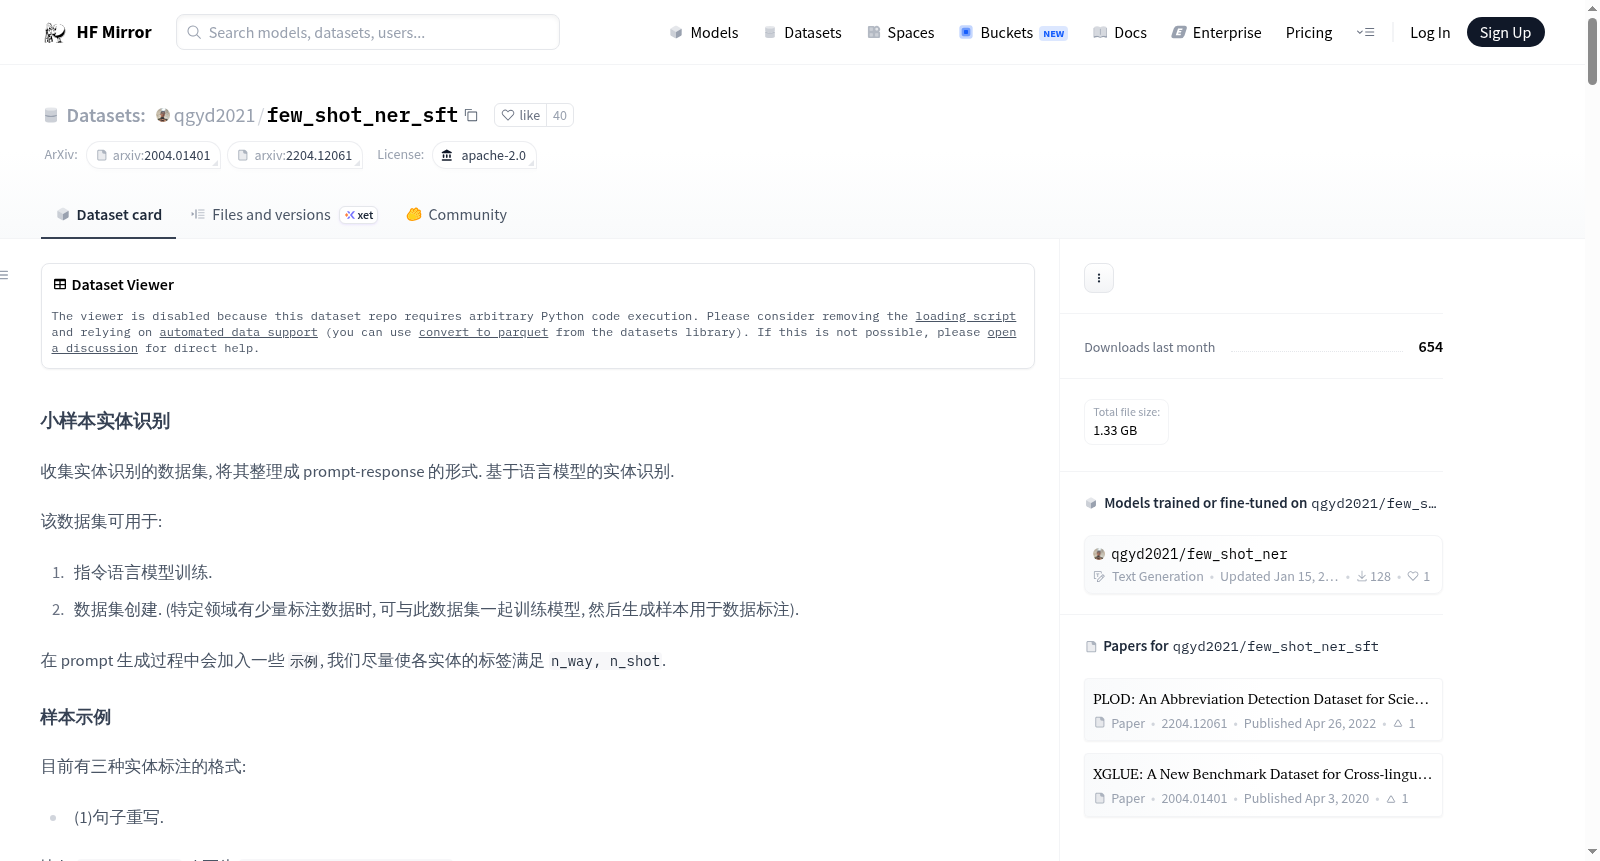Click the Sign Up button
The height and width of the screenshot is (861, 1600).
point(1505,32)
